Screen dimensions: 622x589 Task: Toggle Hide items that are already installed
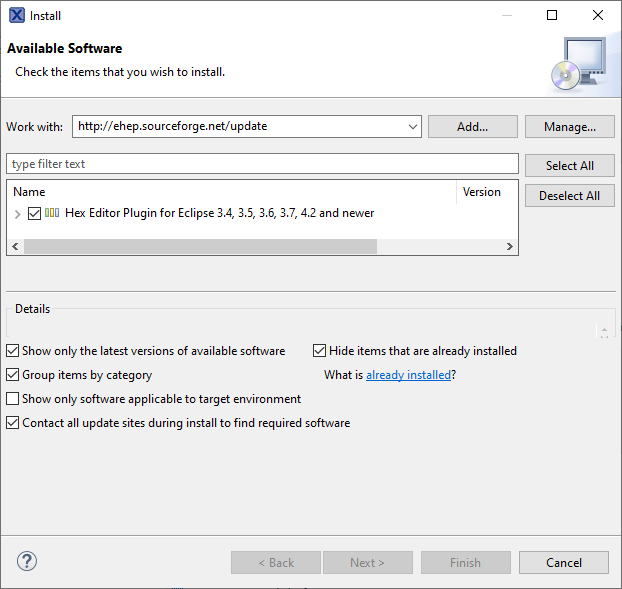[x=320, y=351]
